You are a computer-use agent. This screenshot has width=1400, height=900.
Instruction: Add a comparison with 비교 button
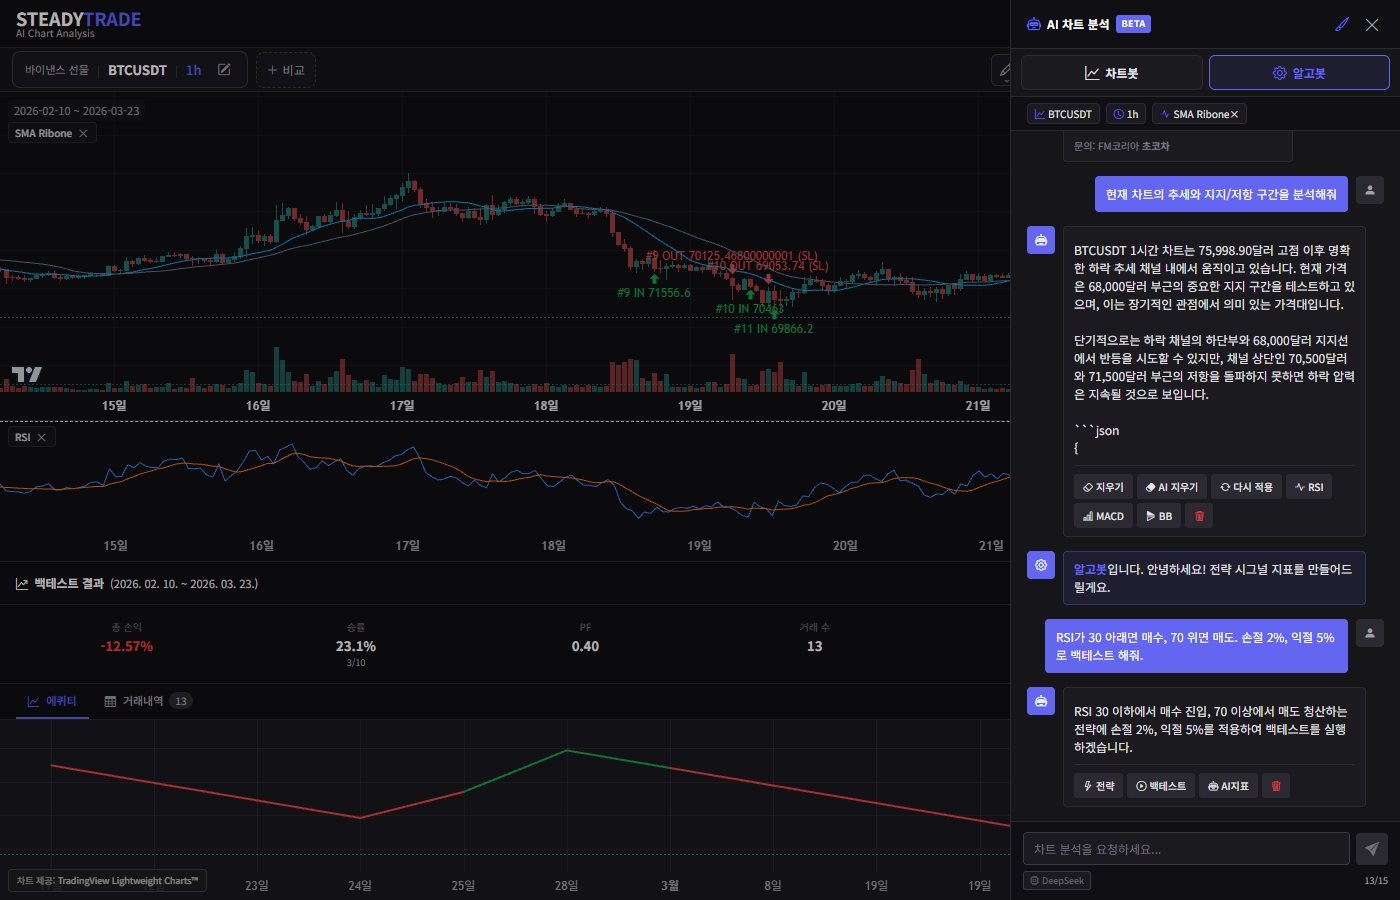(x=286, y=70)
